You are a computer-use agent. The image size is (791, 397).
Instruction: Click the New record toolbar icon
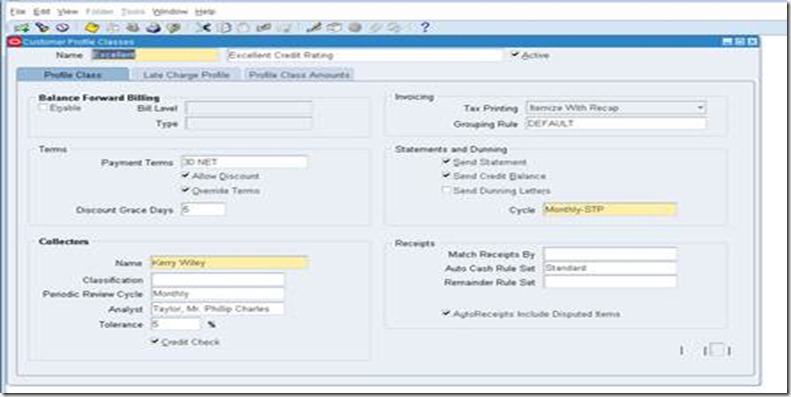(x=22, y=28)
